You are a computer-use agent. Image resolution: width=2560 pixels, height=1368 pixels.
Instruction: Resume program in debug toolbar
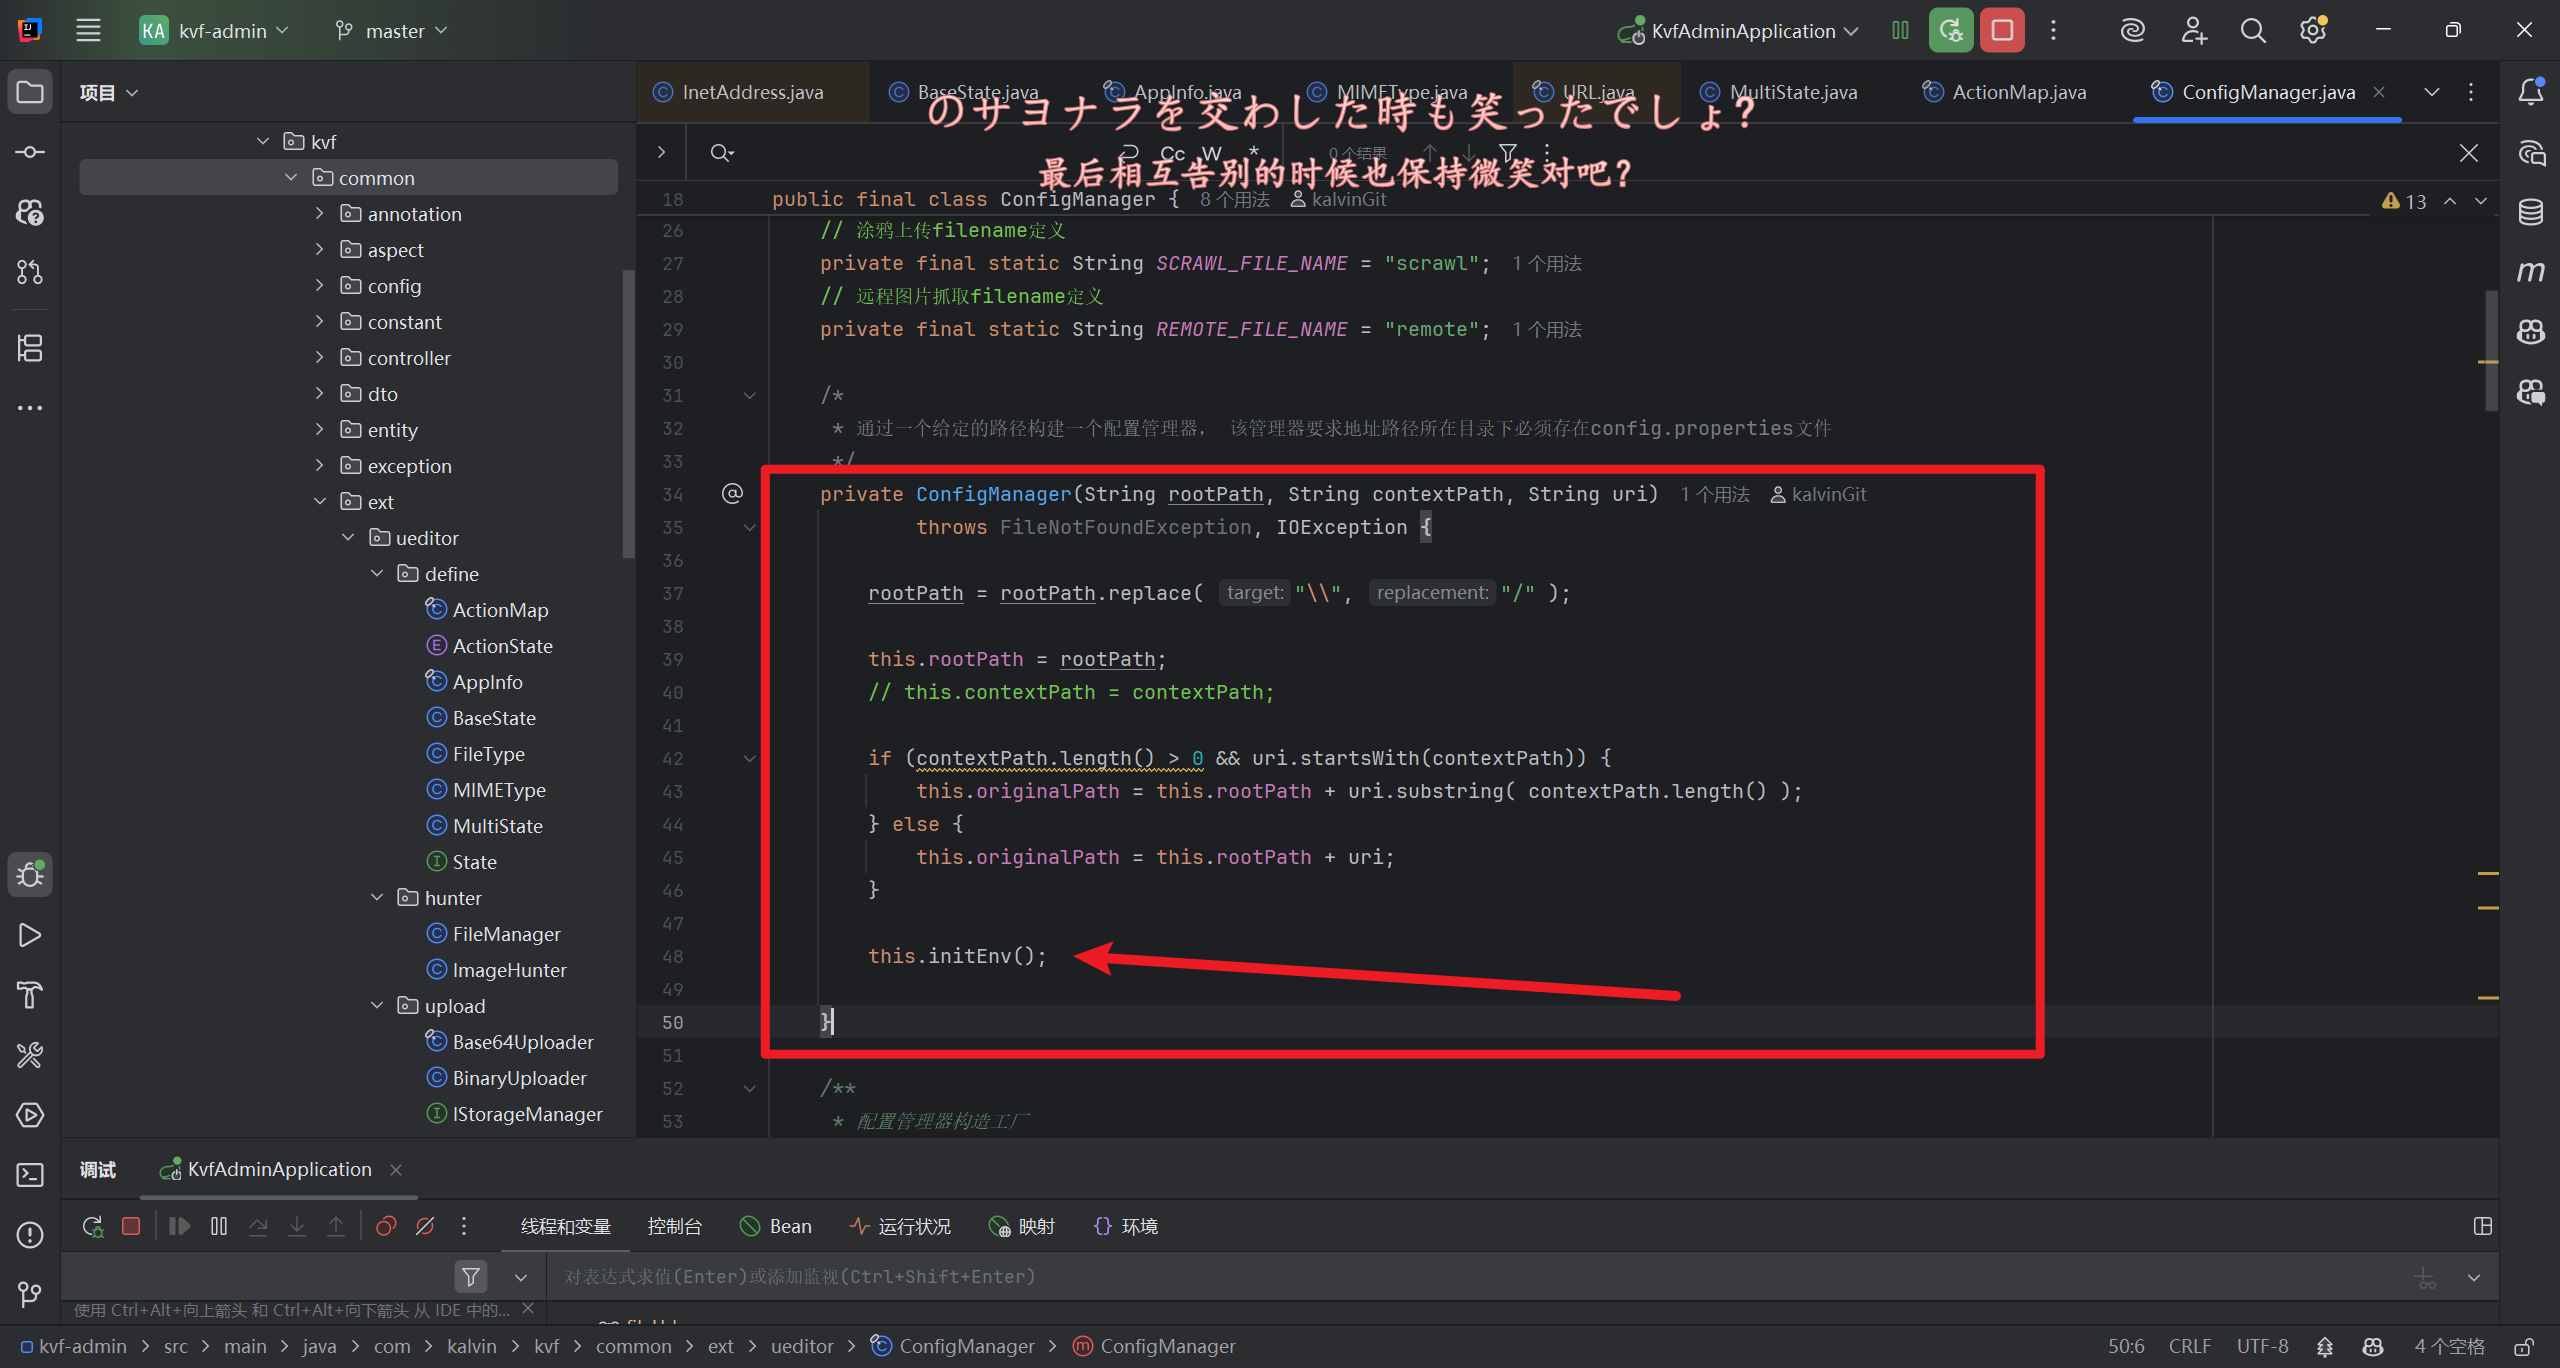[x=180, y=1226]
